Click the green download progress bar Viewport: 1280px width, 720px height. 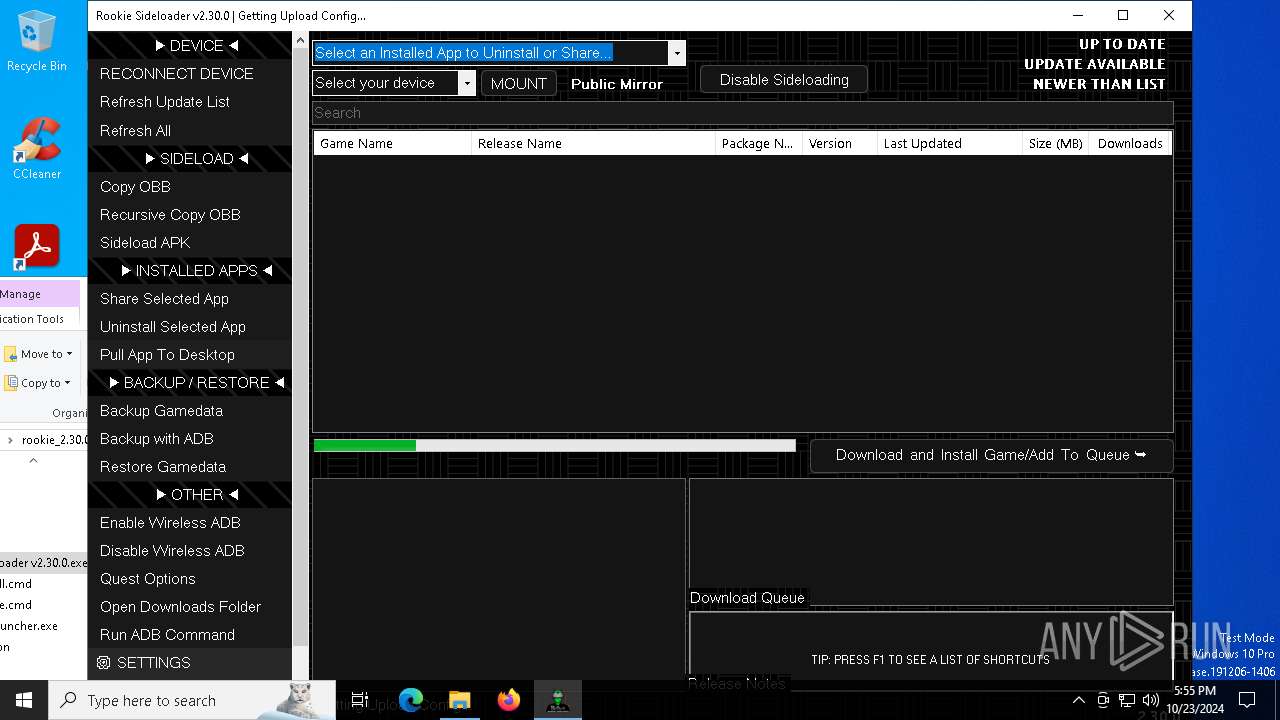(x=555, y=446)
